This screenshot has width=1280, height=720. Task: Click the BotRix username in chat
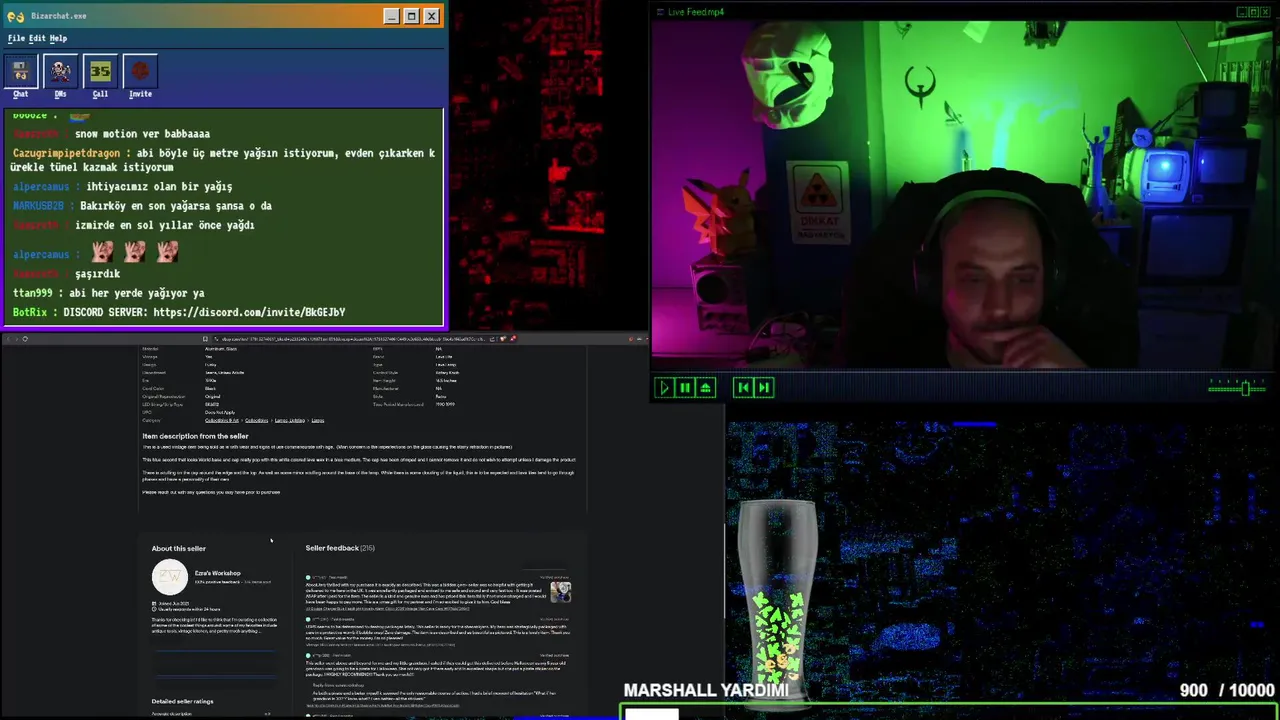point(32,312)
